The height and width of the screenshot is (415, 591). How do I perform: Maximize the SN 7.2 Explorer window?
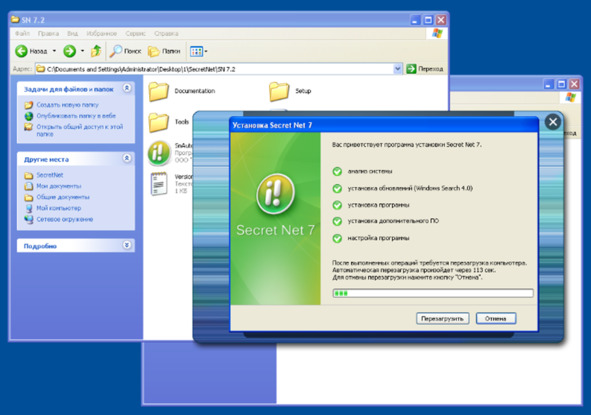coord(428,20)
